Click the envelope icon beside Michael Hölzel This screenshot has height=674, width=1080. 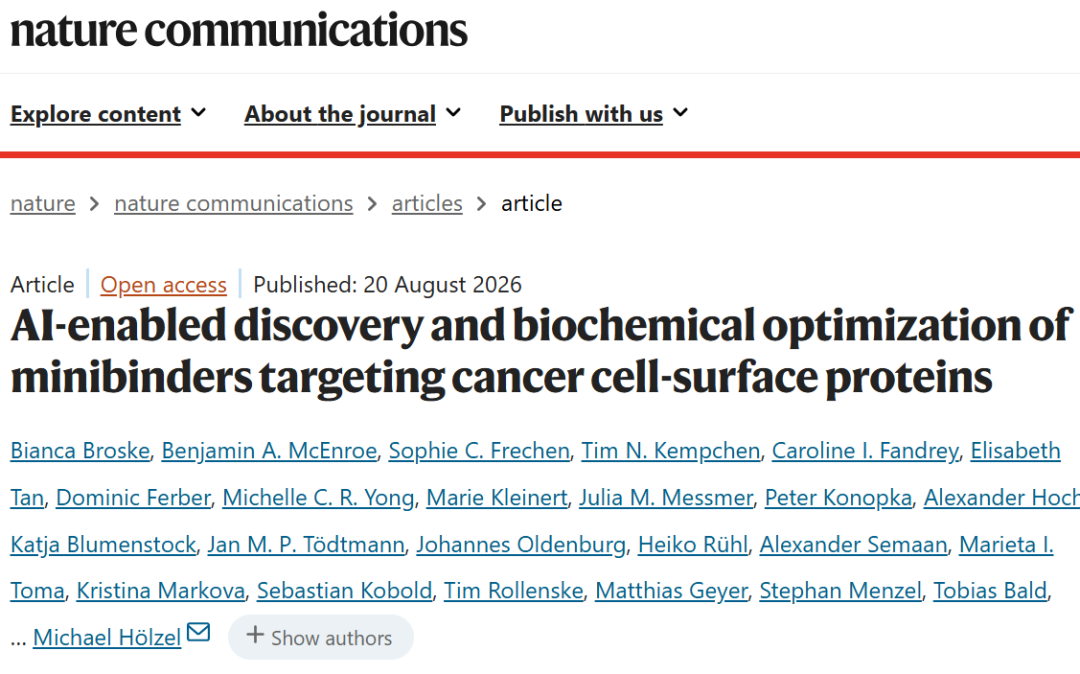[198, 632]
